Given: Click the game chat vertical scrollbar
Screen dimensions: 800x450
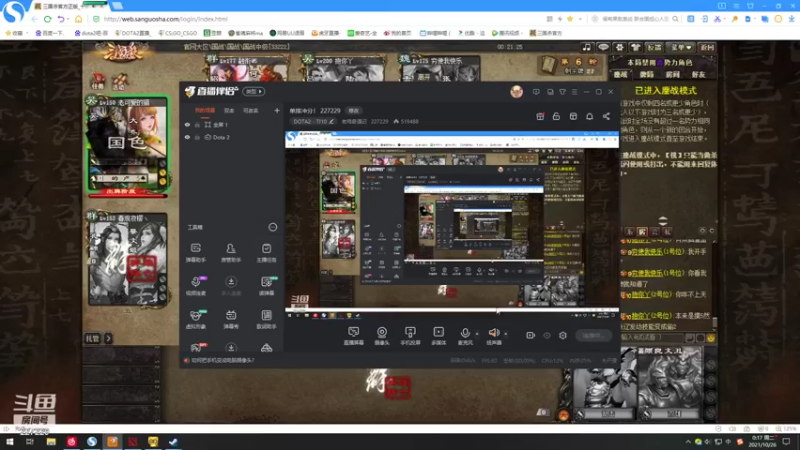Looking at the screenshot, I should pos(715,322).
